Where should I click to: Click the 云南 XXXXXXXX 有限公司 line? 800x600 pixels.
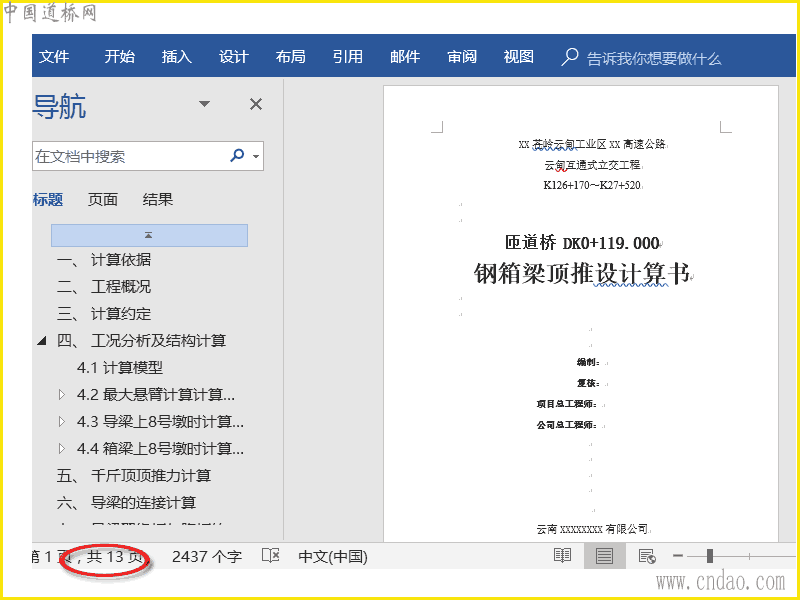[592, 529]
